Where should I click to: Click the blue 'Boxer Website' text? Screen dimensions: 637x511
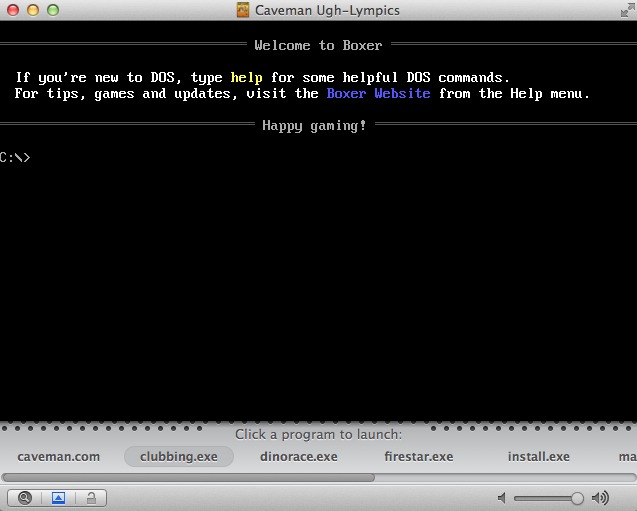click(x=378, y=93)
